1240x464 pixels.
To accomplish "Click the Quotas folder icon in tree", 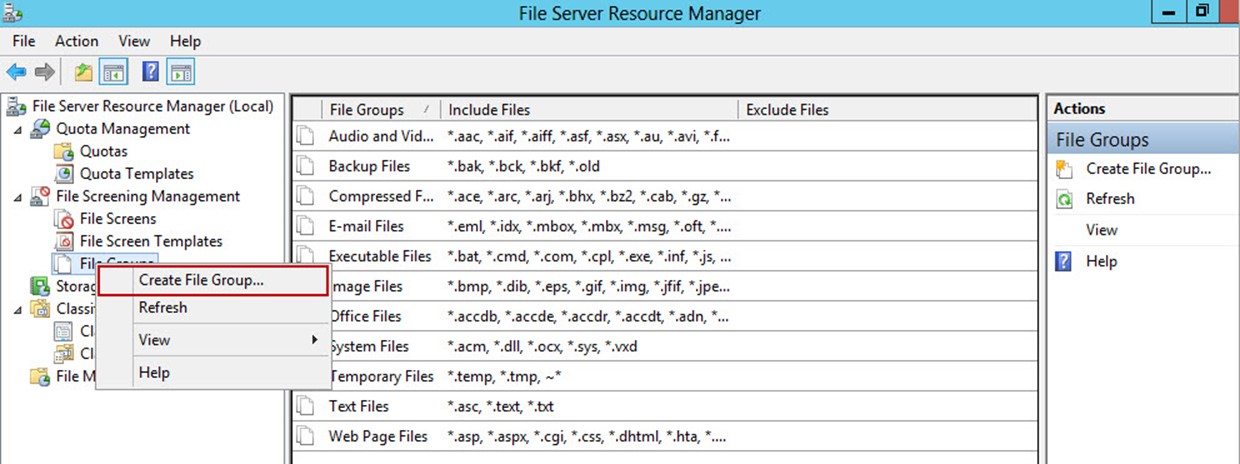I will 63,151.
